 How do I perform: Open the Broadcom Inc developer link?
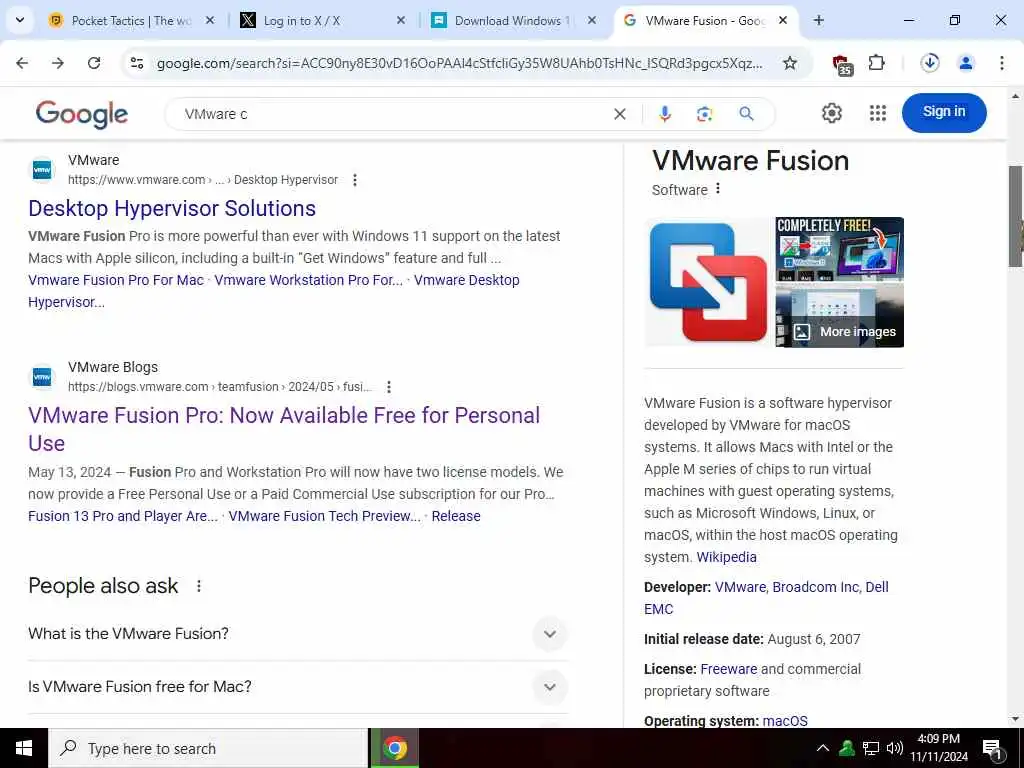pyautogui.click(x=816, y=587)
